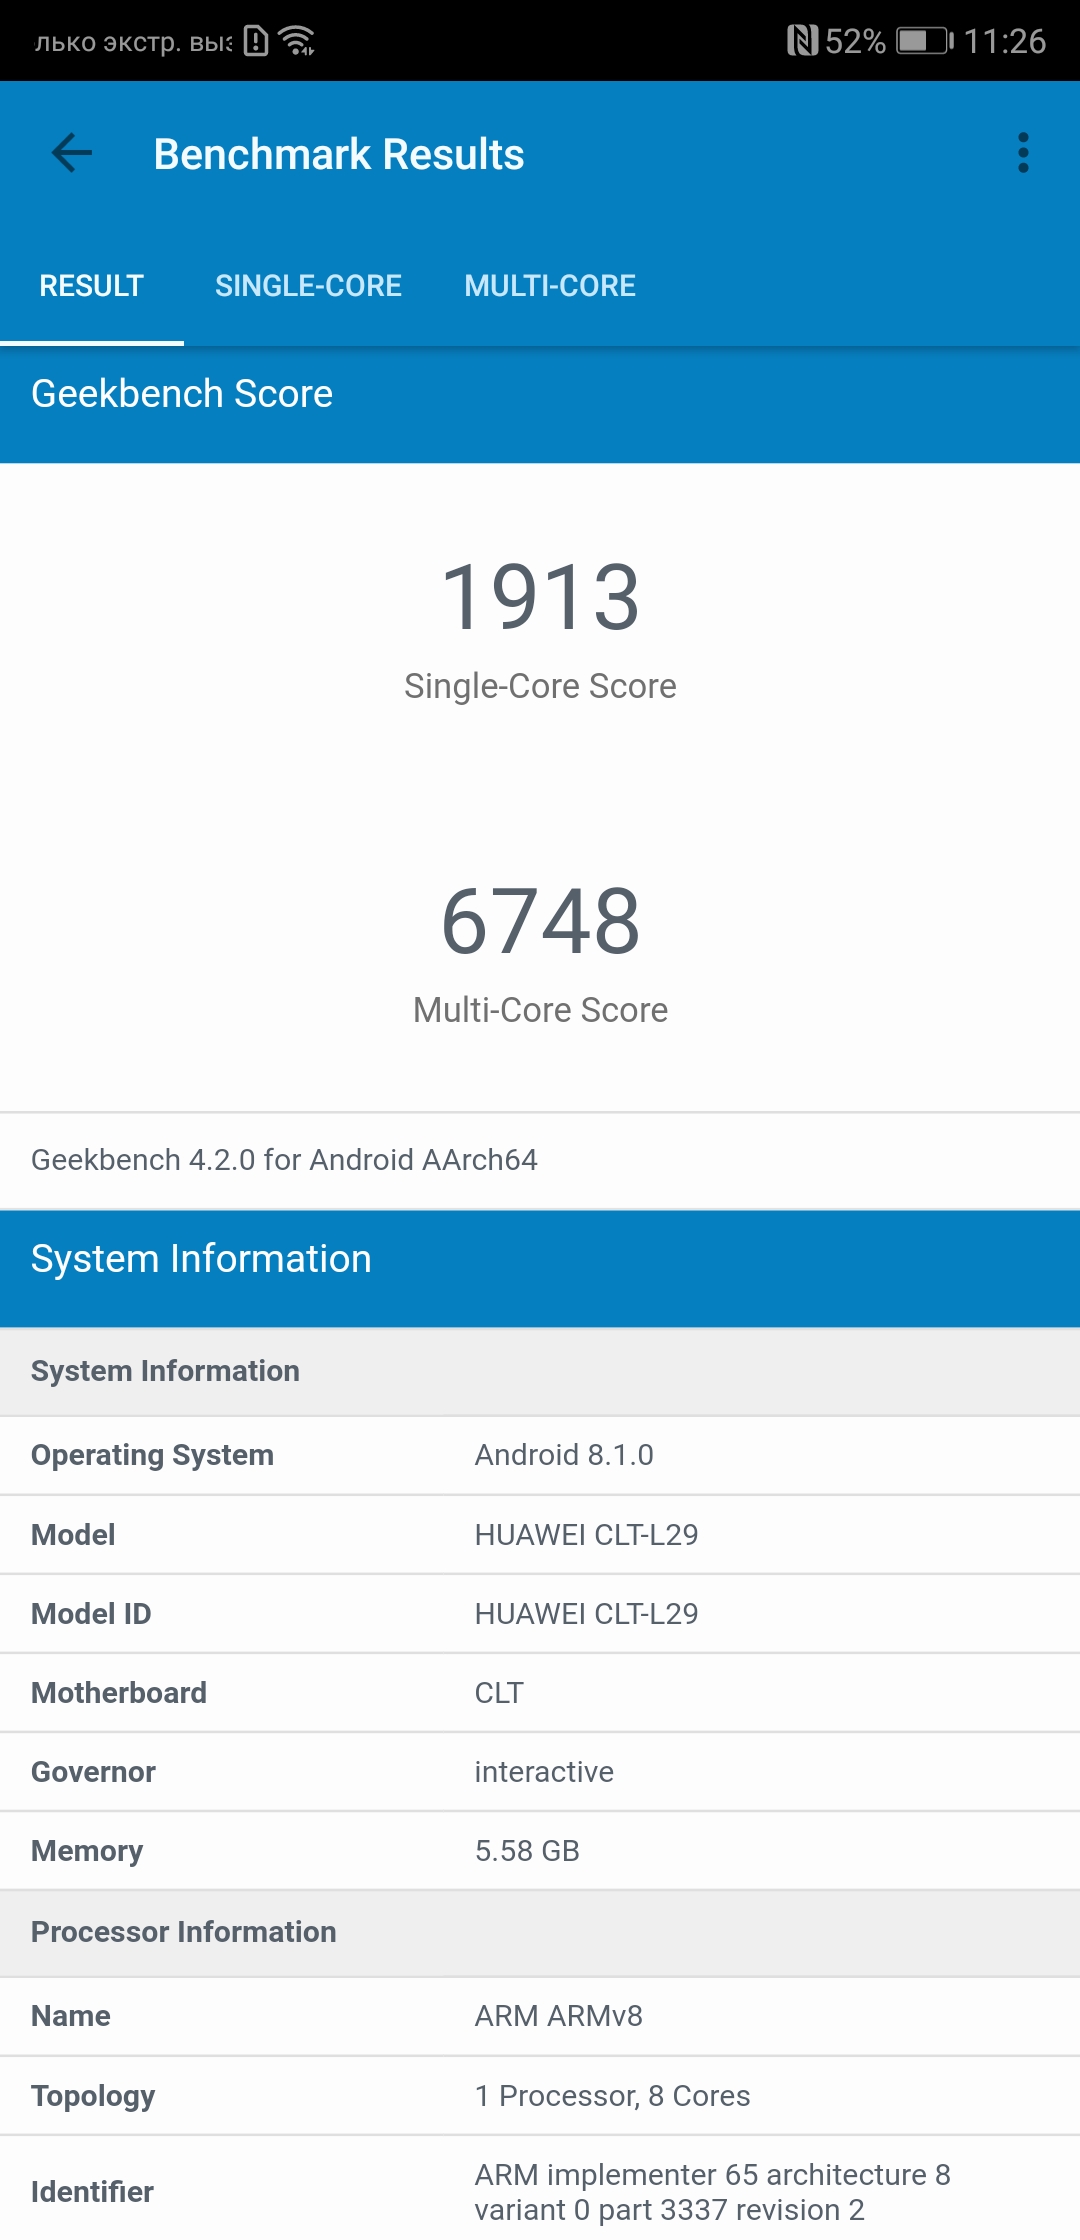Select the Memory 5.58 GB row

coord(540,1851)
